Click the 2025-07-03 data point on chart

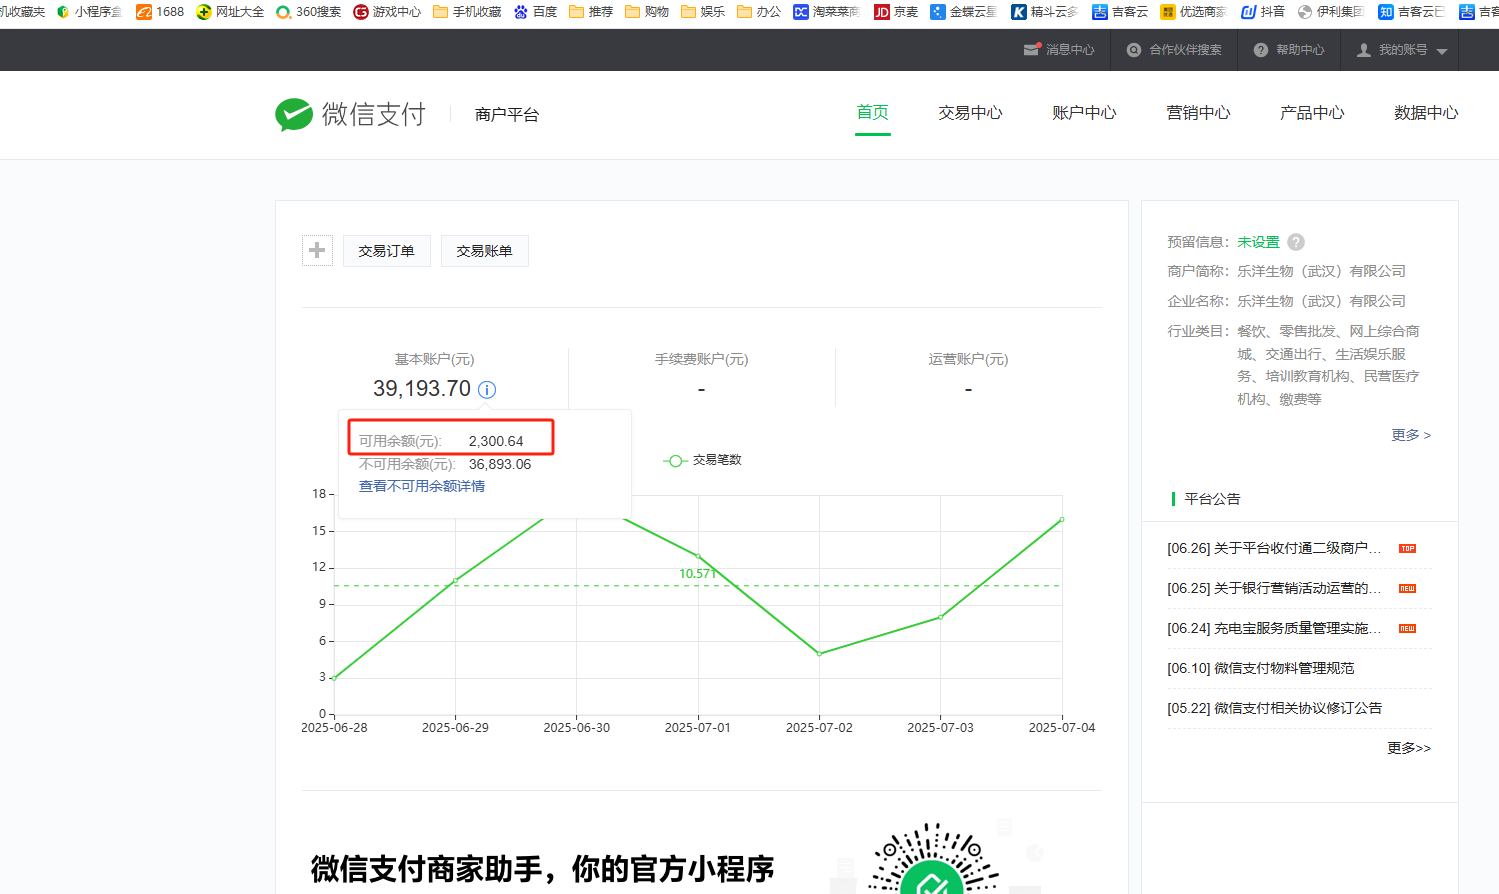pos(941,617)
